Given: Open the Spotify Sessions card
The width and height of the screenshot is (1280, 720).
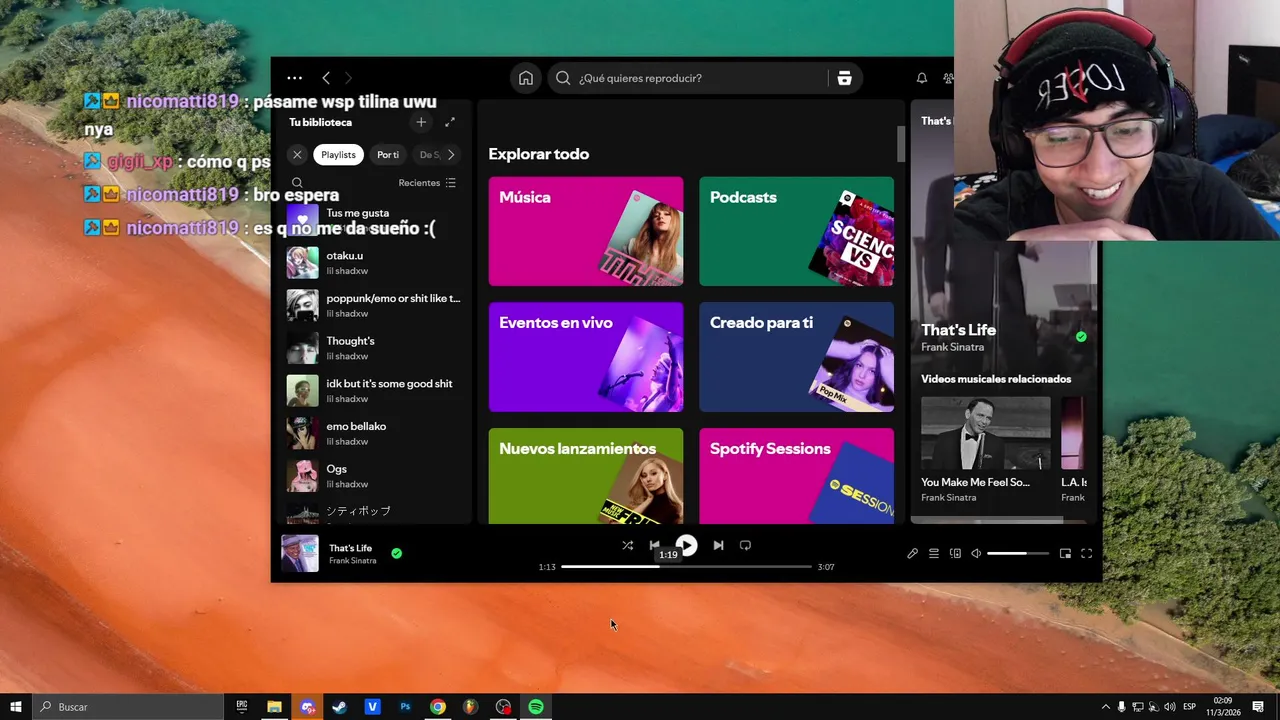Looking at the screenshot, I should [796, 476].
